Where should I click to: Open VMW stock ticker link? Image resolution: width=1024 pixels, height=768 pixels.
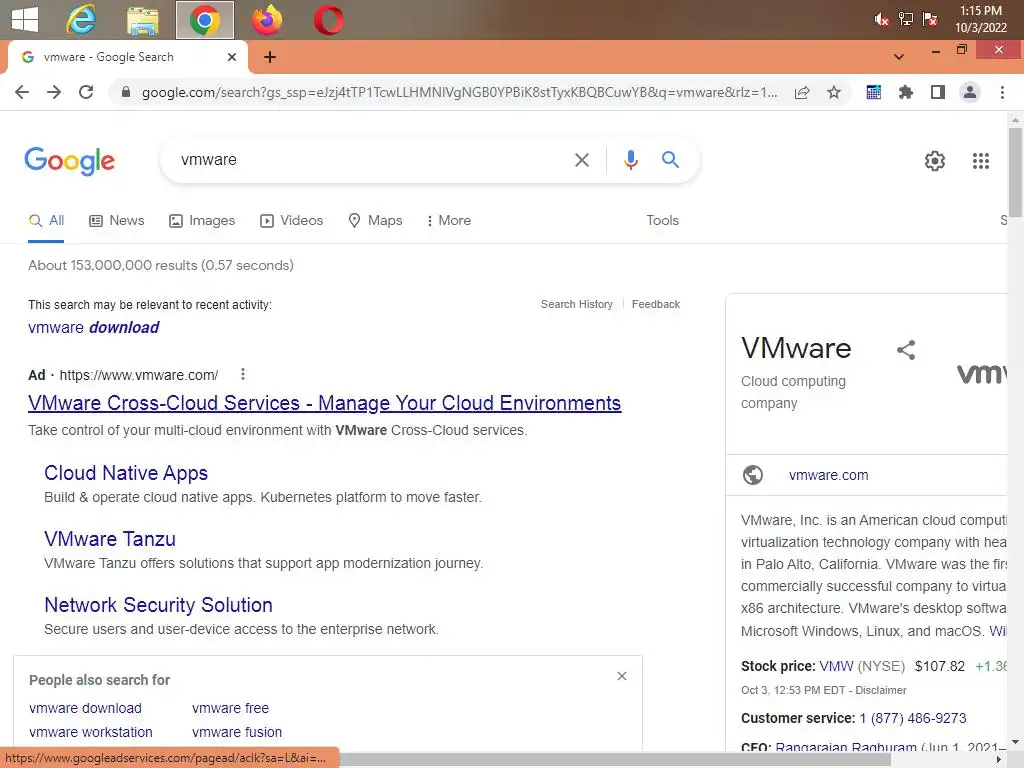(x=836, y=666)
